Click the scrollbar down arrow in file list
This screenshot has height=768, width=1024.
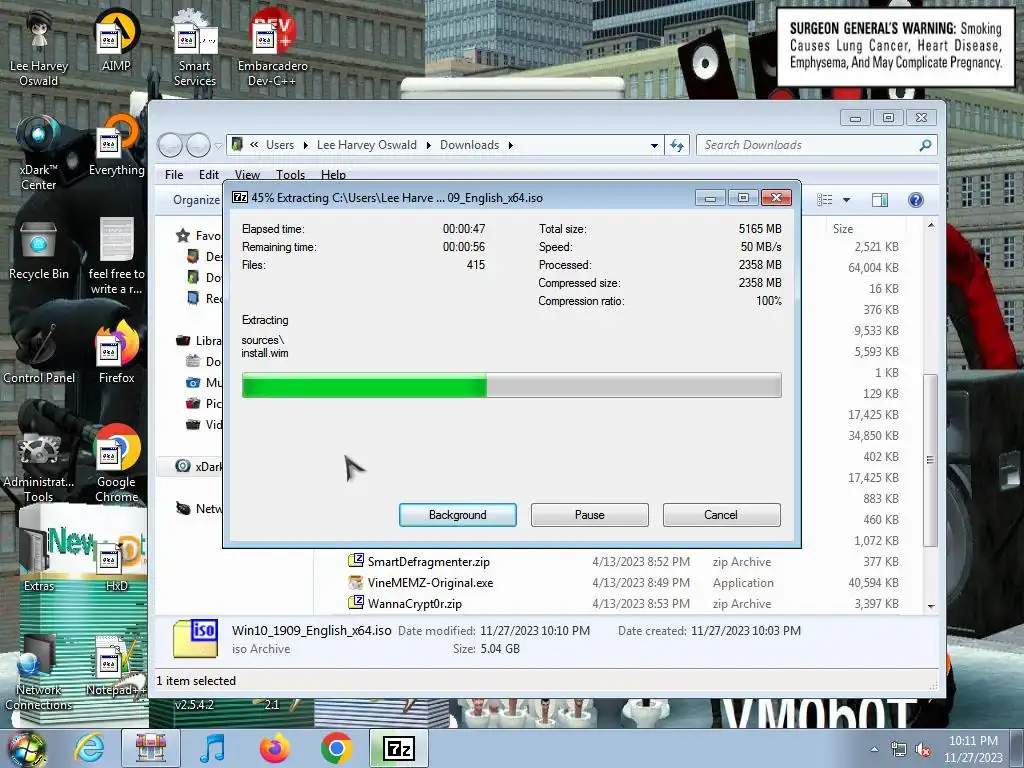pyautogui.click(x=931, y=607)
